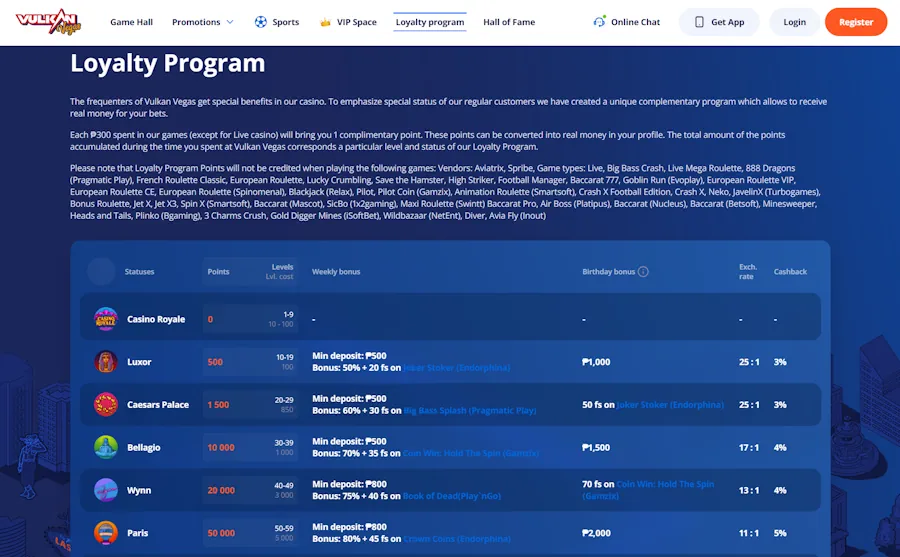The height and width of the screenshot is (557, 900).
Task: Click the Wynn status icon
Action: pyautogui.click(x=106, y=490)
